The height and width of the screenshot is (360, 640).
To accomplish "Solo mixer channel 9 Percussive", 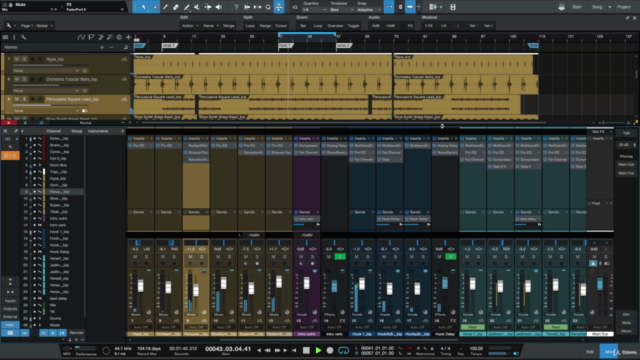I will point(202,257).
